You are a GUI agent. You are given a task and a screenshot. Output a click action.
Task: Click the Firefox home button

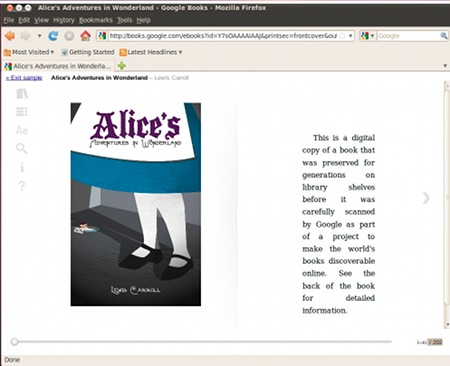coord(85,36)
